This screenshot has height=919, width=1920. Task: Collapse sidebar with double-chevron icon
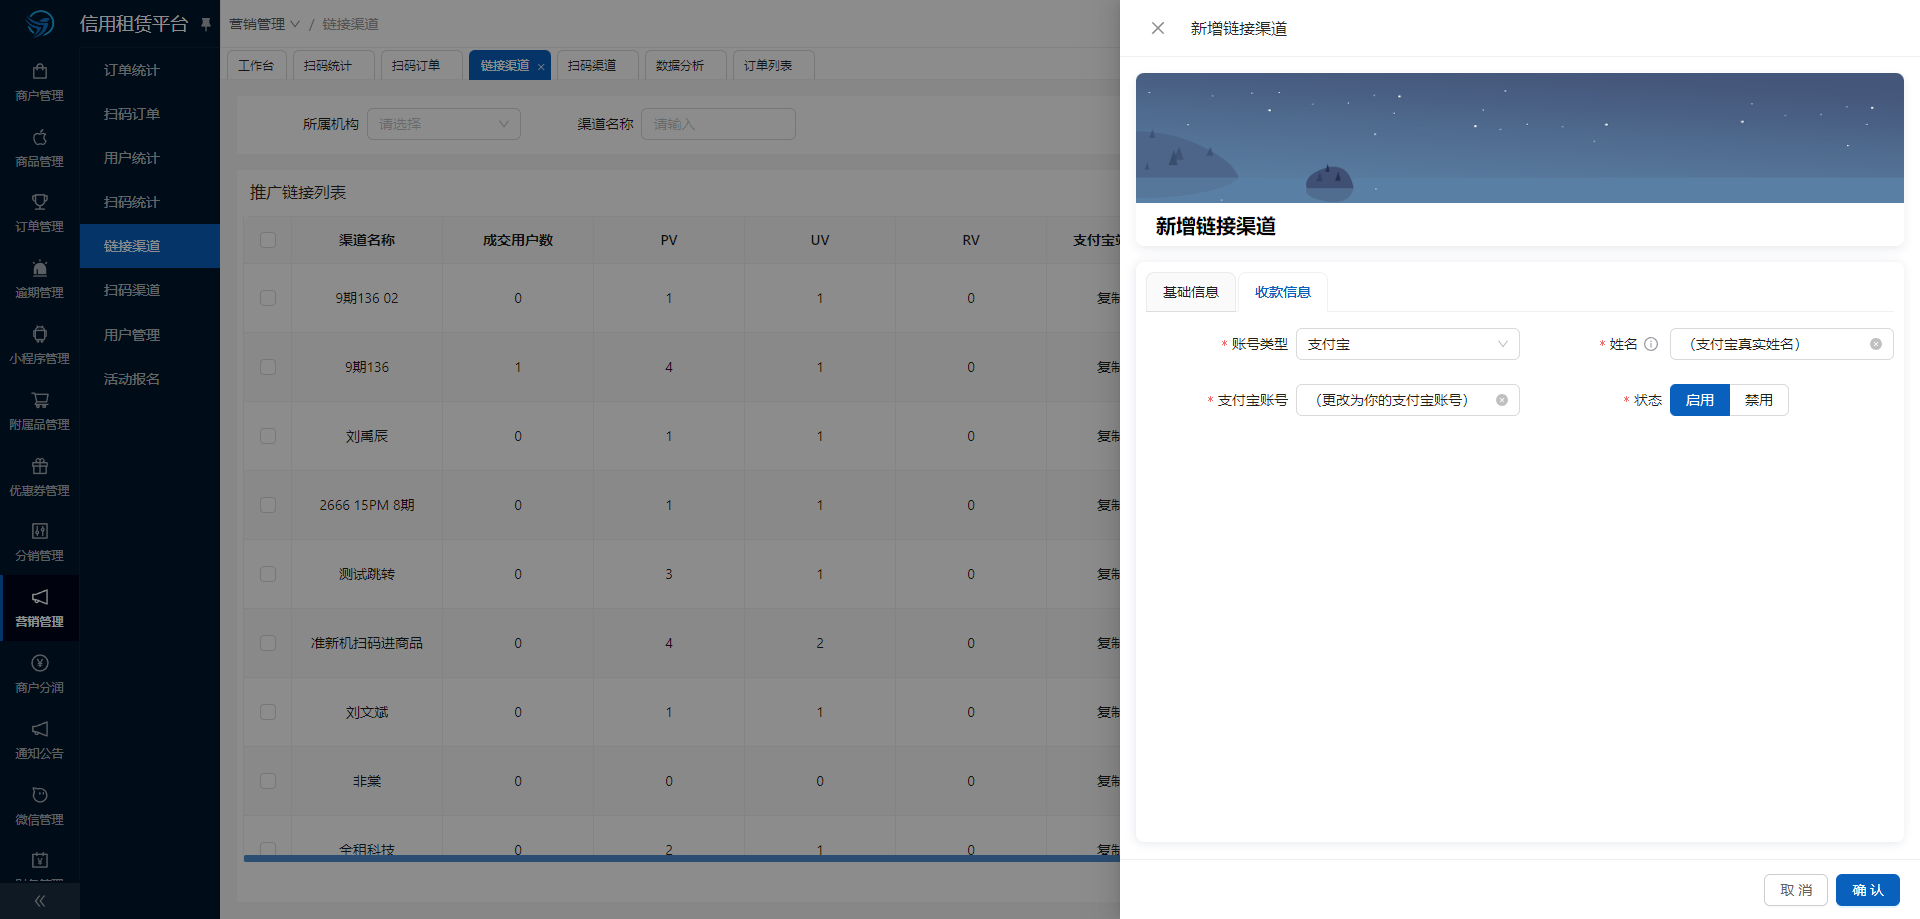(x=40, y=901)
